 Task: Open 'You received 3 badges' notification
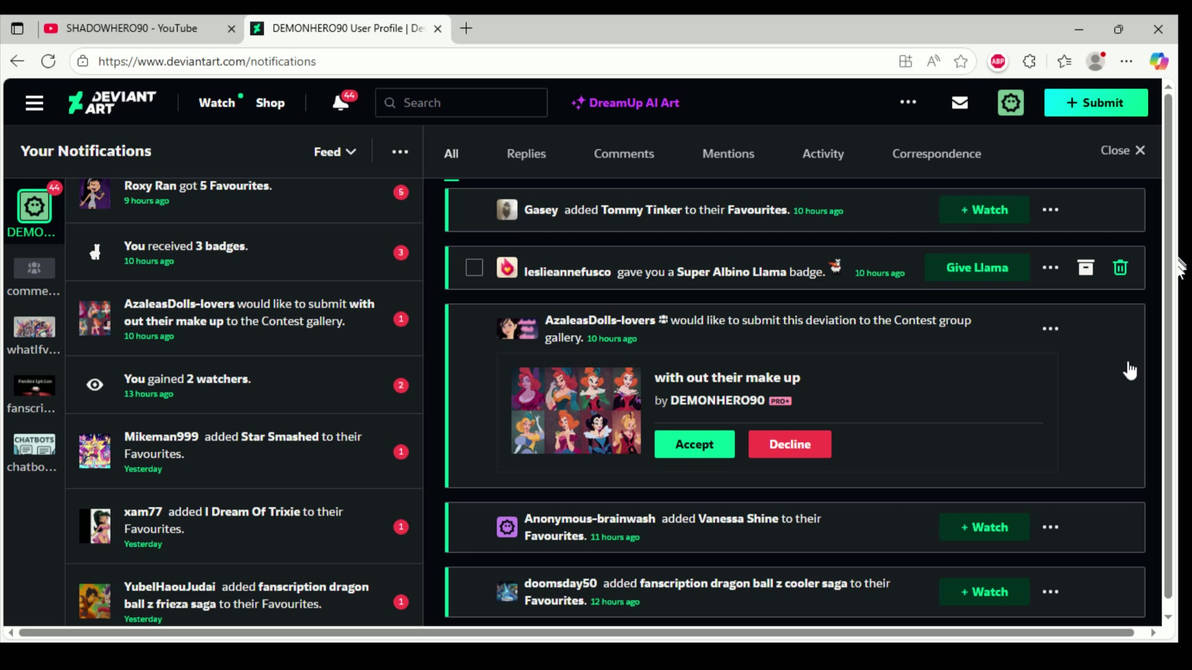tap(244, 252)
